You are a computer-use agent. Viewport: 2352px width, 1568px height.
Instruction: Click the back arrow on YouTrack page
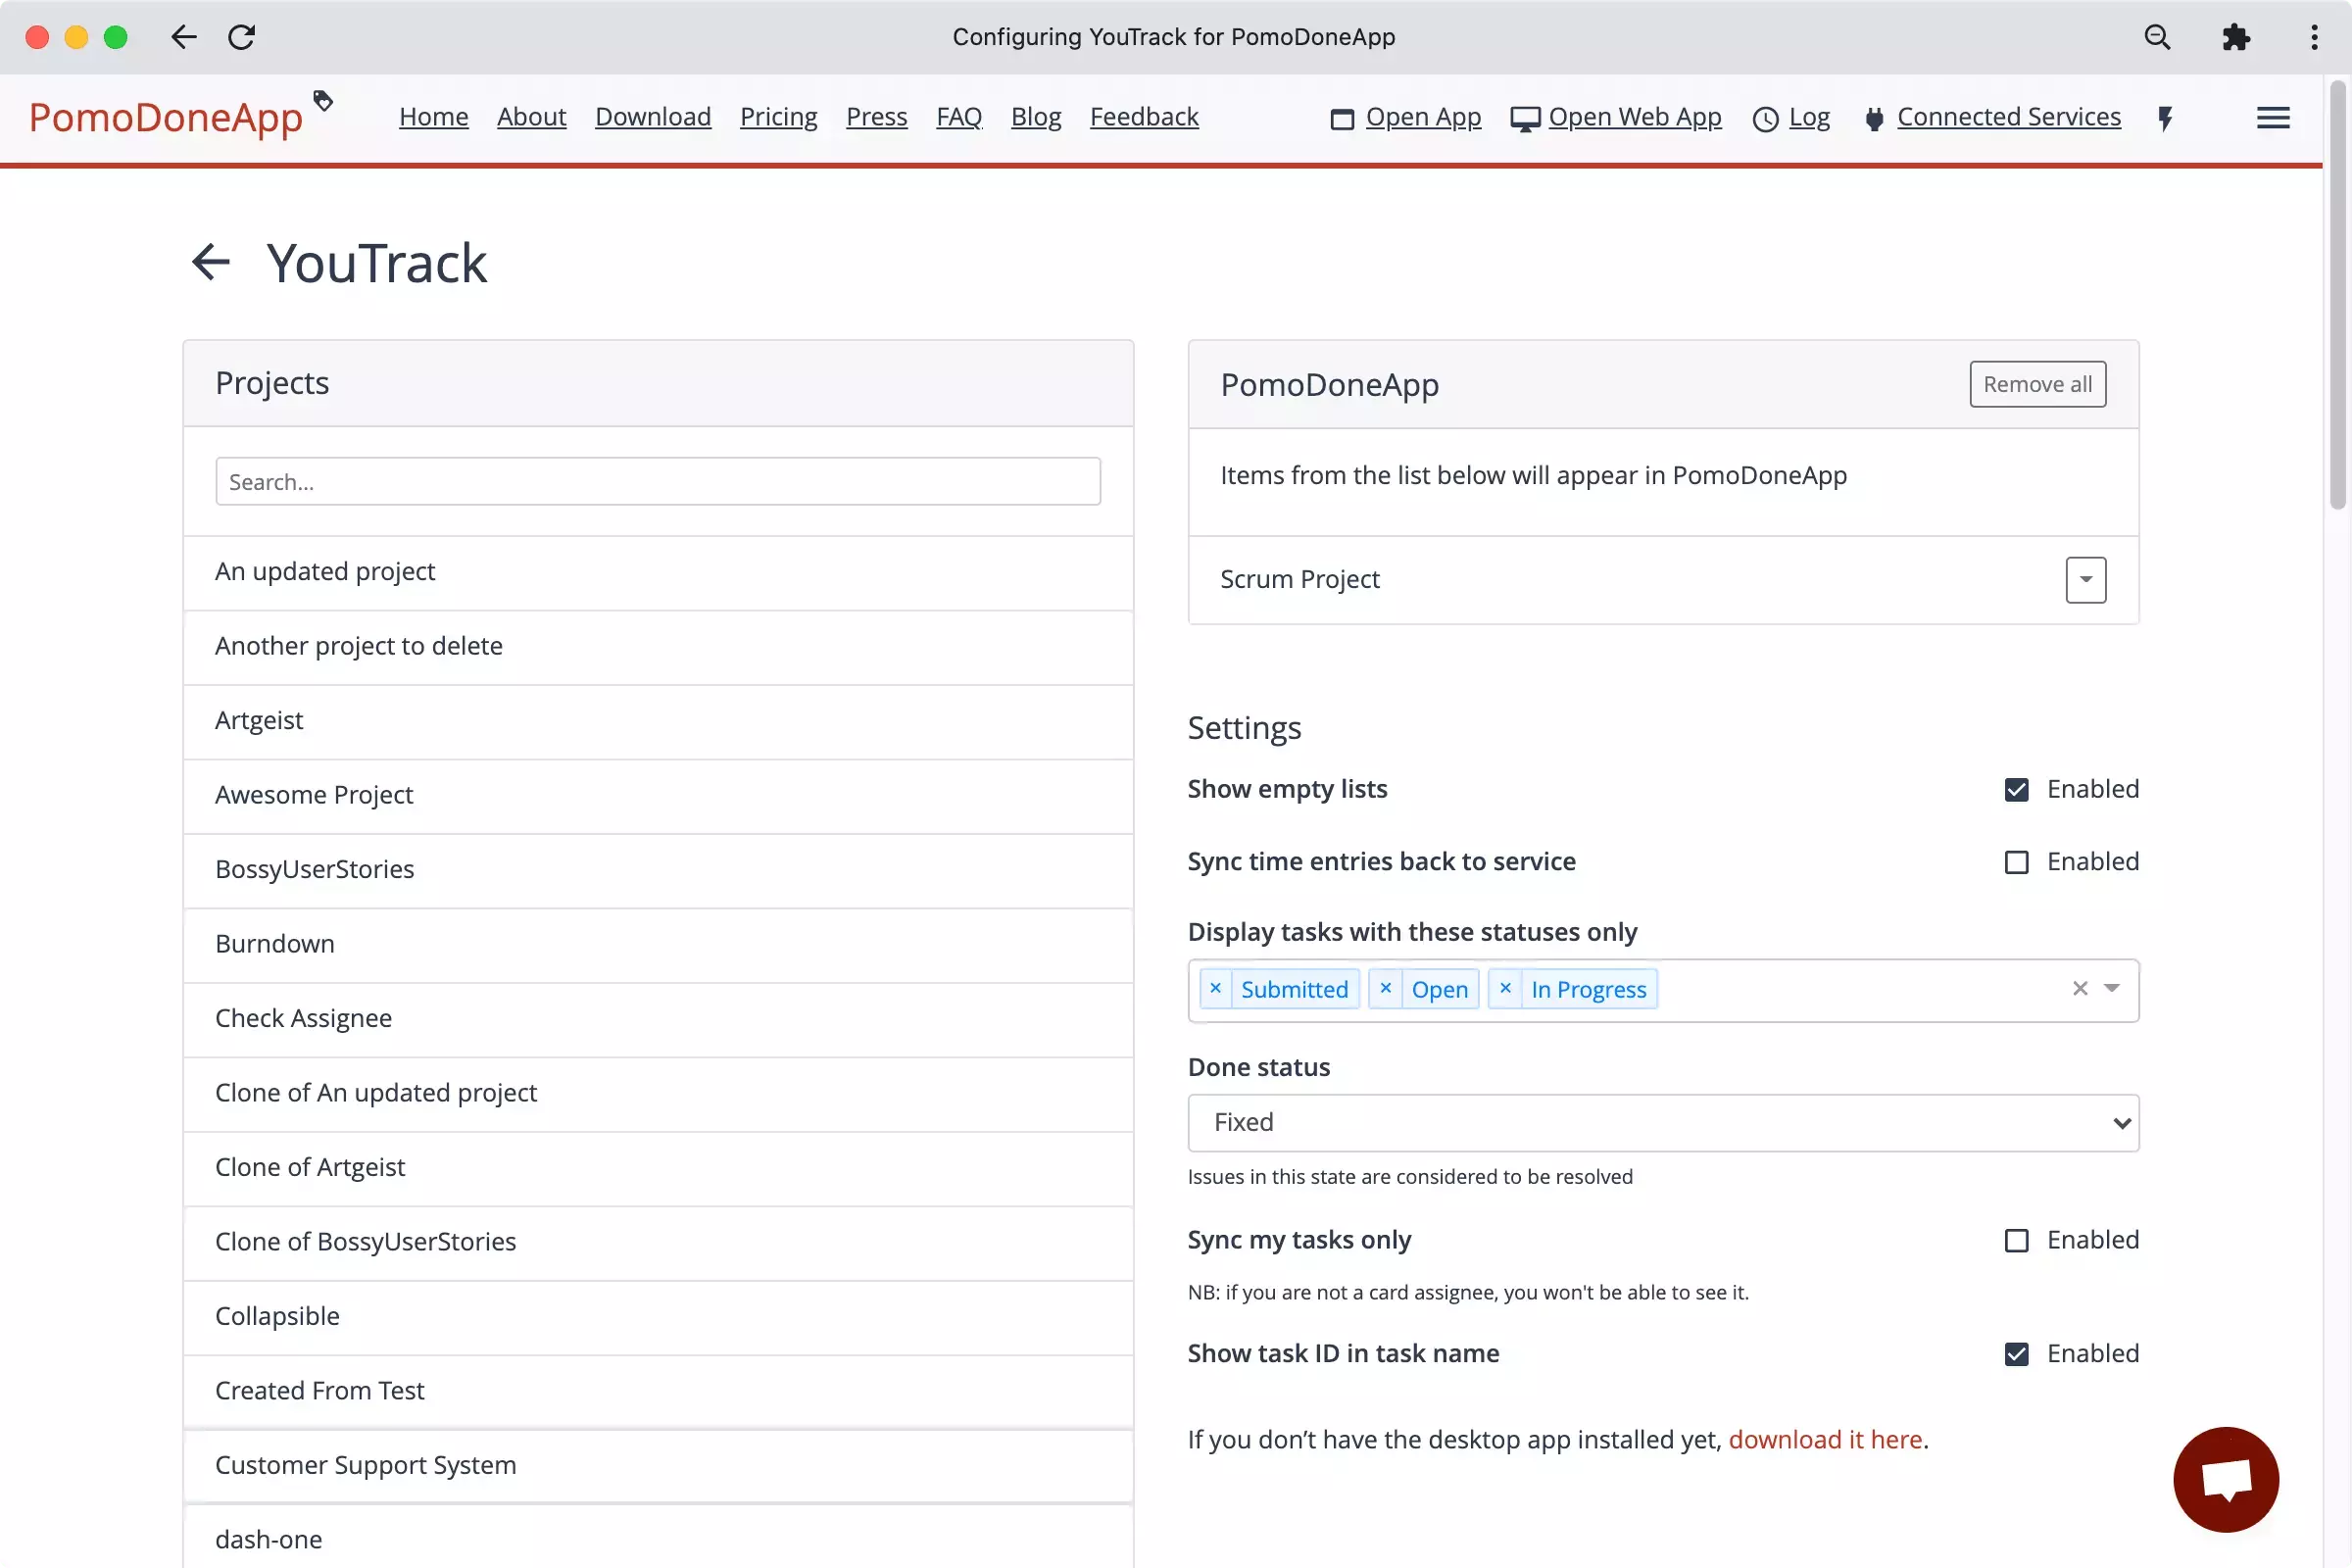point(210,263)
